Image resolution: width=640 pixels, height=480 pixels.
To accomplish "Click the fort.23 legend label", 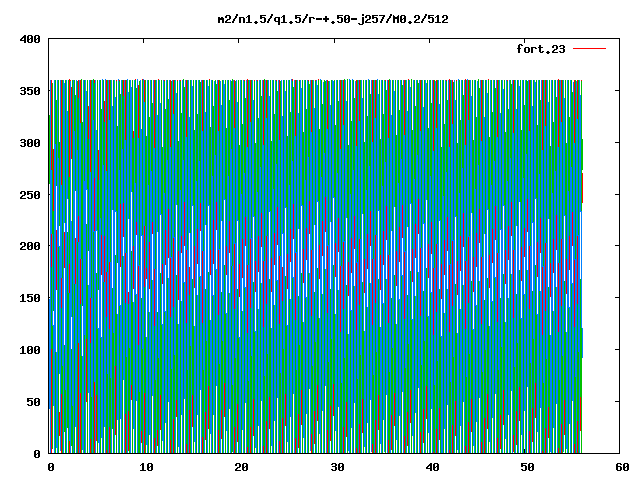I will (x=541, y=49).
